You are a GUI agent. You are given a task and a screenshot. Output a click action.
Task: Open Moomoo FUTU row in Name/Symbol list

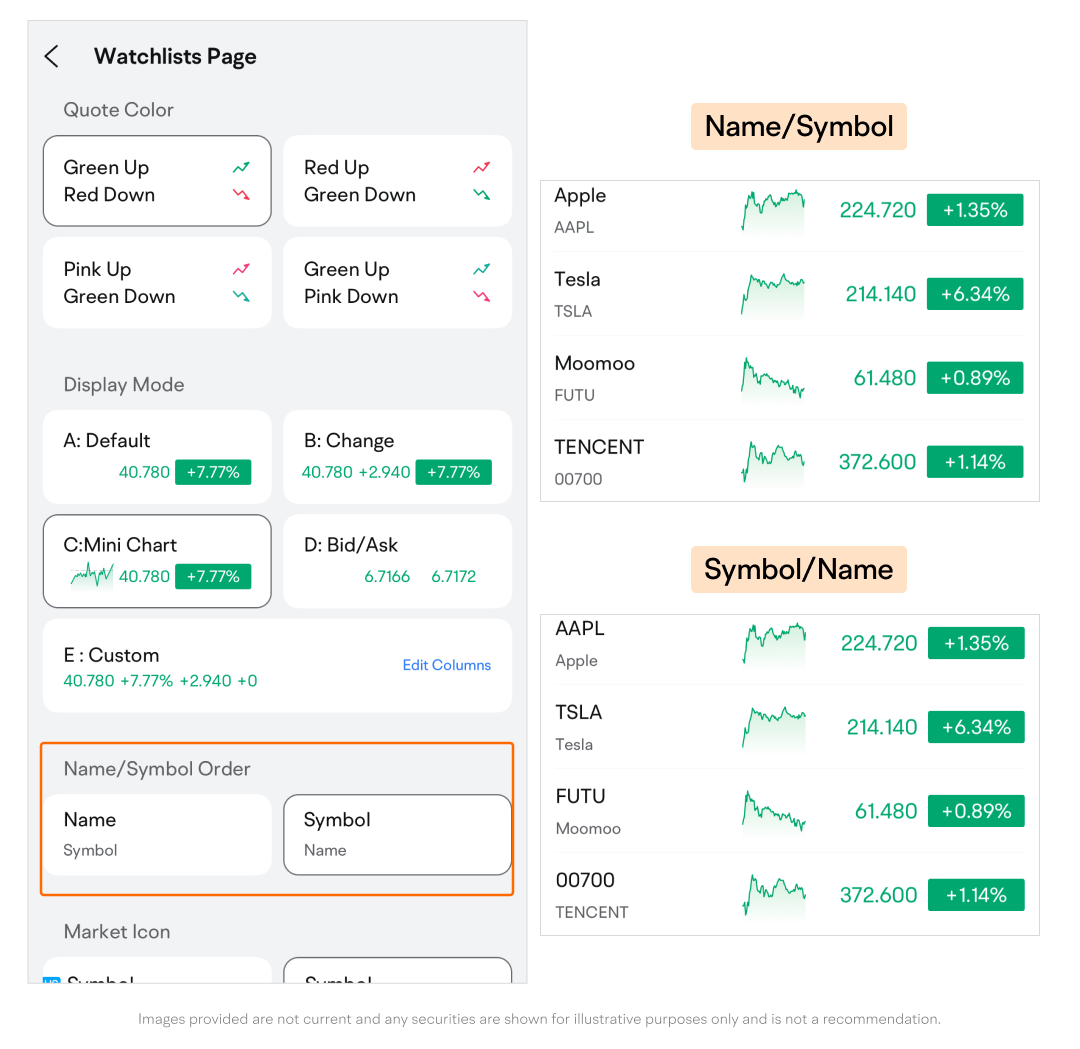pyautogui.click(x=789, y=378)
